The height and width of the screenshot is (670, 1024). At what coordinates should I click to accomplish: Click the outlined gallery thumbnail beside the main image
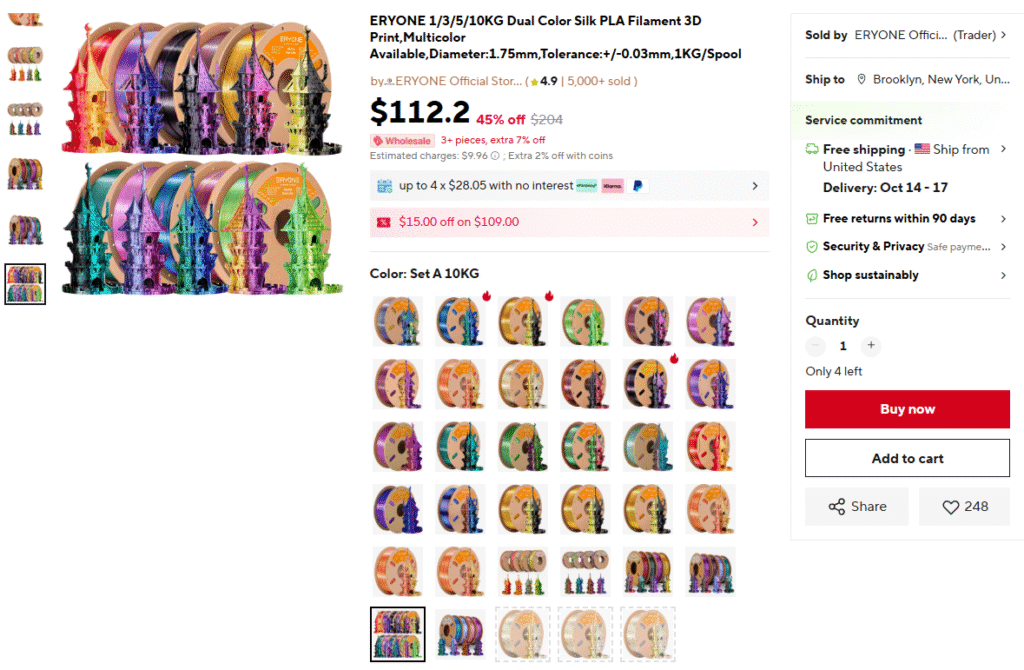click(25, 284)
